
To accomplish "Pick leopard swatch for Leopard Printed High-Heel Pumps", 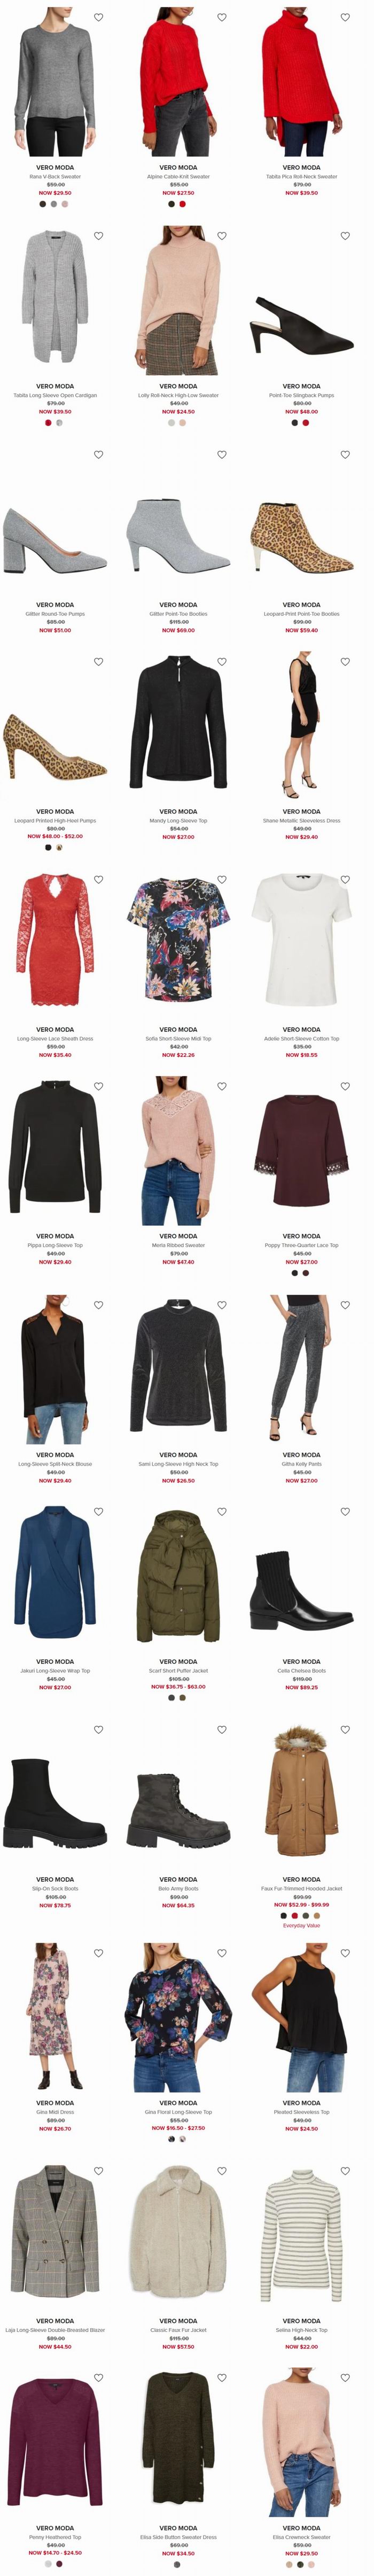I will point(60,847).
